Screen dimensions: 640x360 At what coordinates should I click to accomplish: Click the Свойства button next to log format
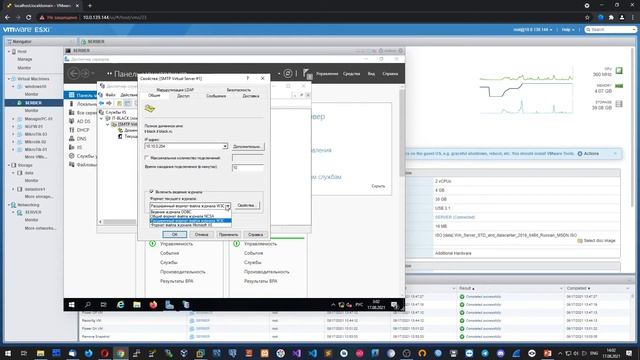[x=246, y=205]
